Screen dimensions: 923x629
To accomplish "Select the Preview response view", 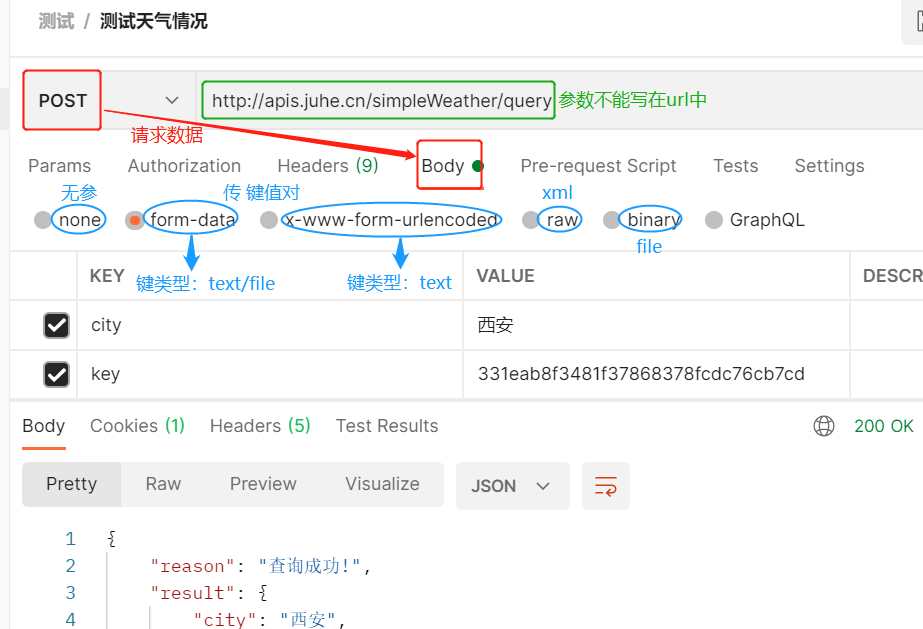I will 262,483.
